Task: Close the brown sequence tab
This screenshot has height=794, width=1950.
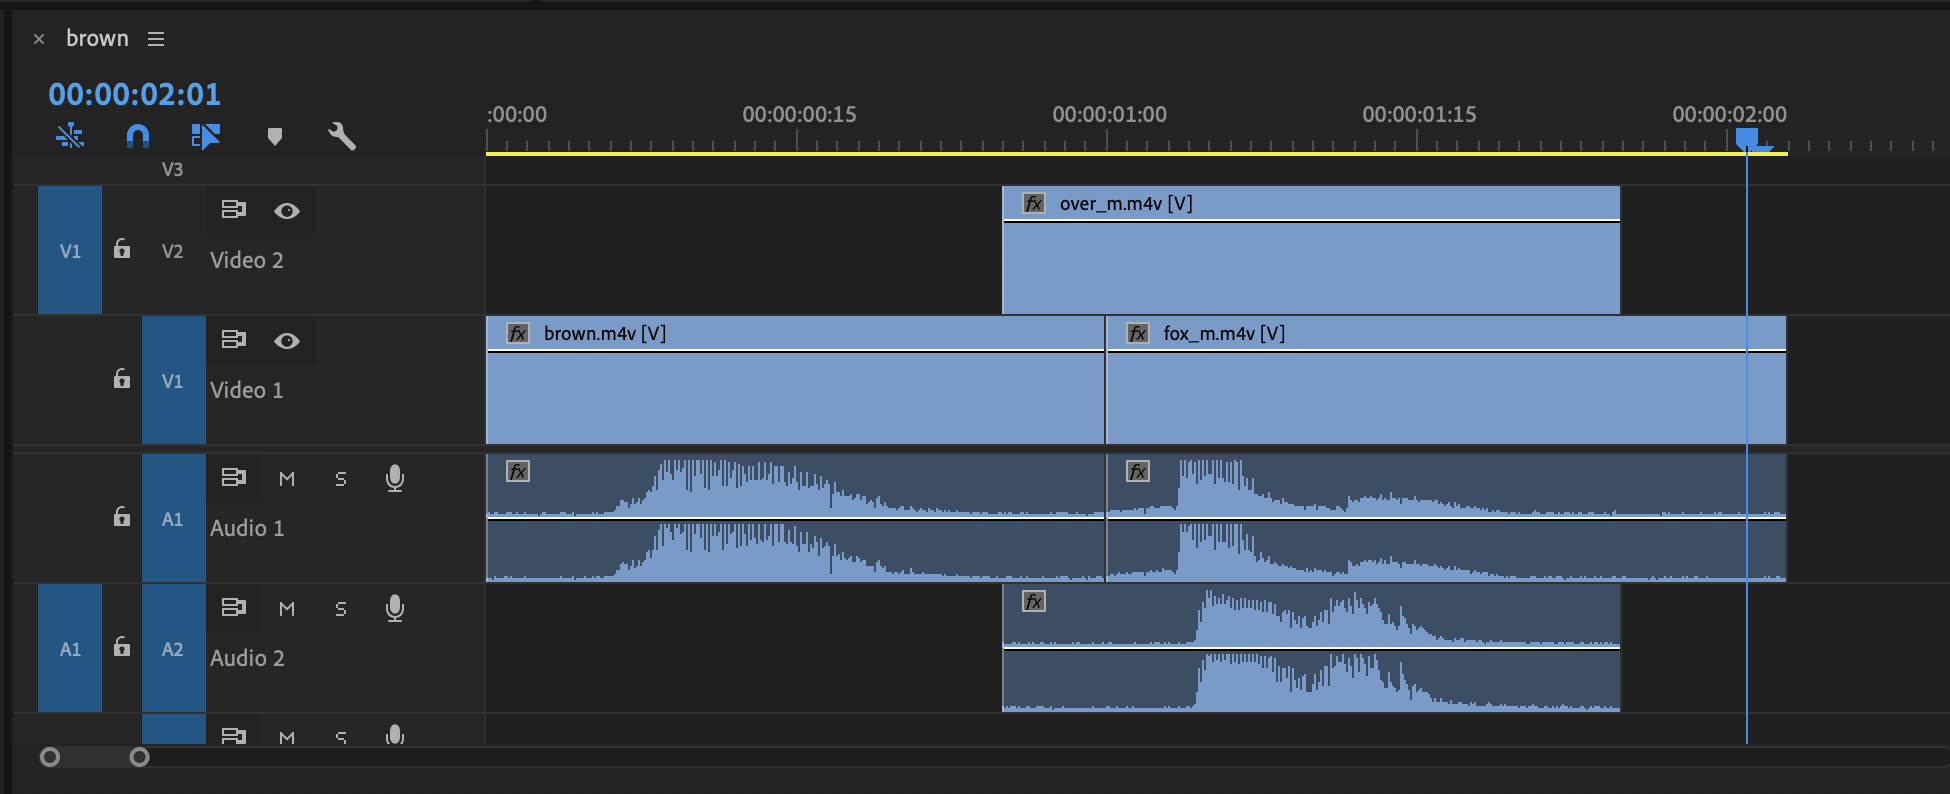Action: [39, 39]
